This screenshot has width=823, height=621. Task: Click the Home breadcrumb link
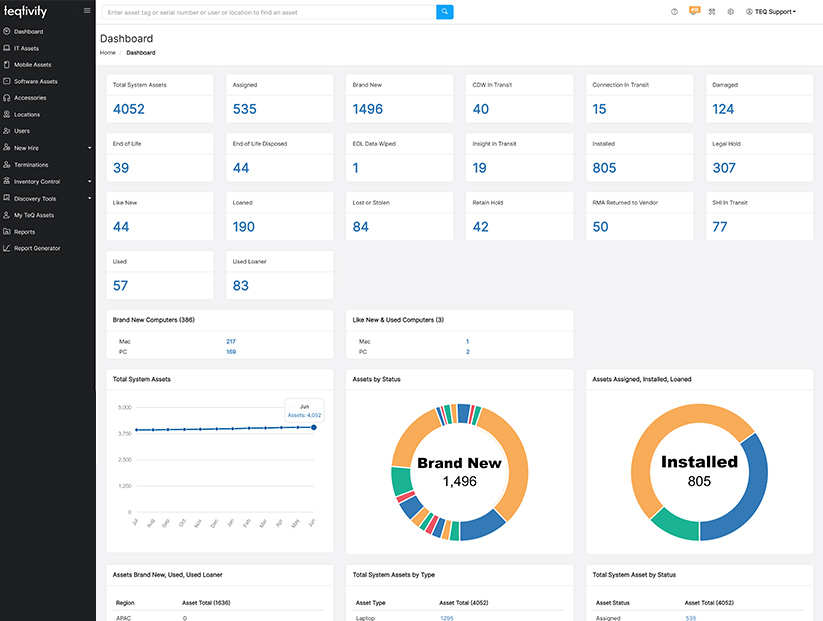107,52
